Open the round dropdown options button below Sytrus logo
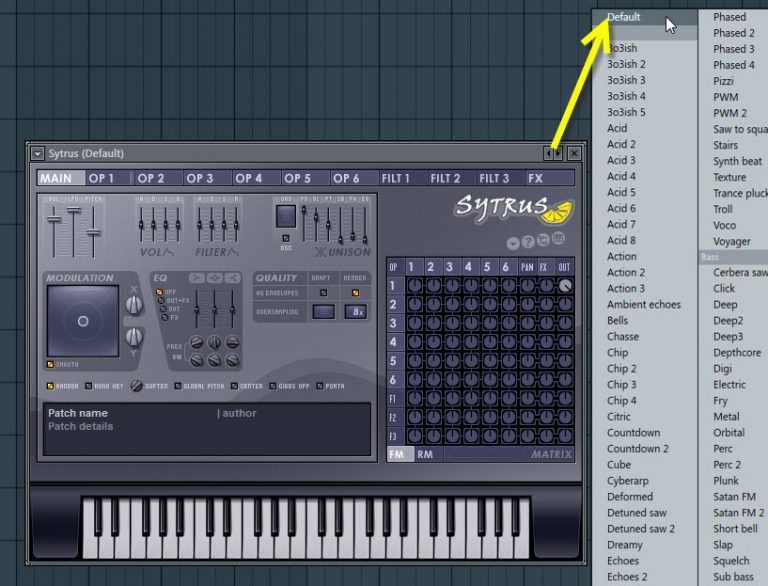The height and width of the screenshot is (586, 768). pos(513,243)
